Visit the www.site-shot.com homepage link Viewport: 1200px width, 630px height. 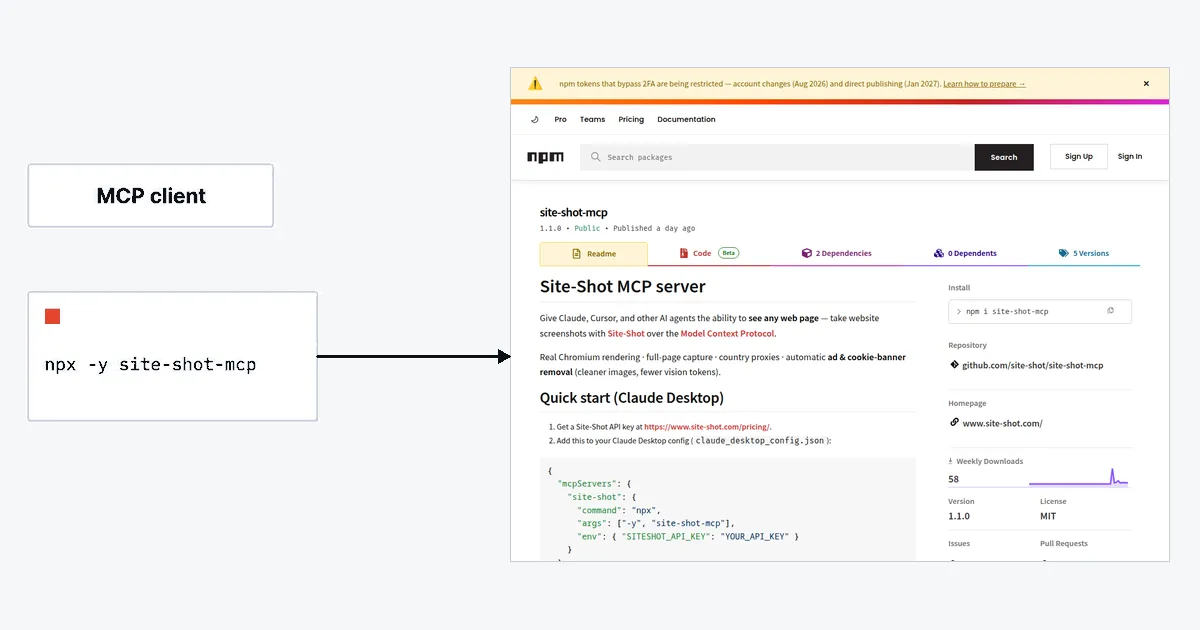click(x=1002, y=424)
